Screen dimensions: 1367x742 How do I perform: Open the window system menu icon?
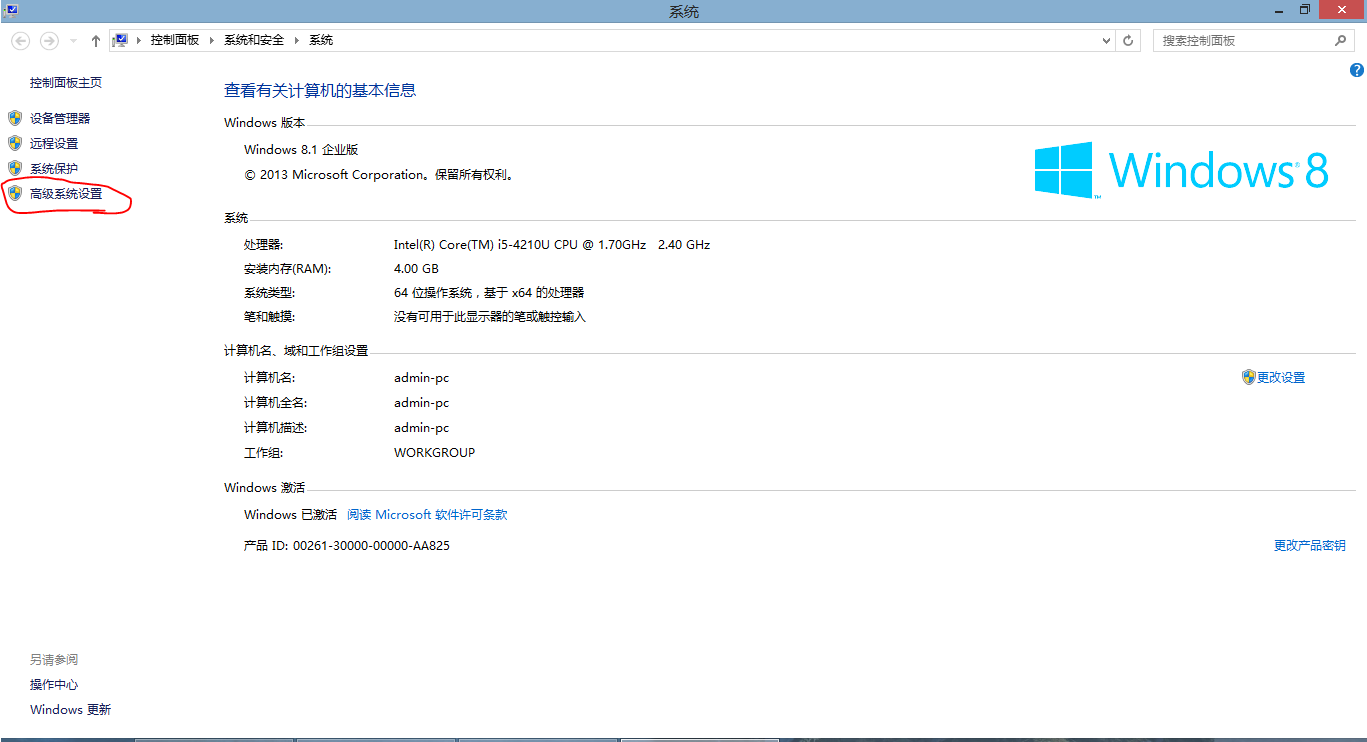(9, 10)
